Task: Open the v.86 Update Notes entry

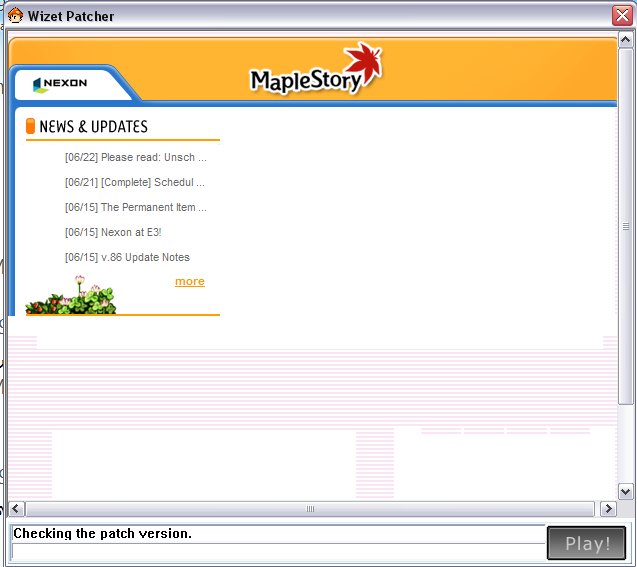Action: (127, 257)
